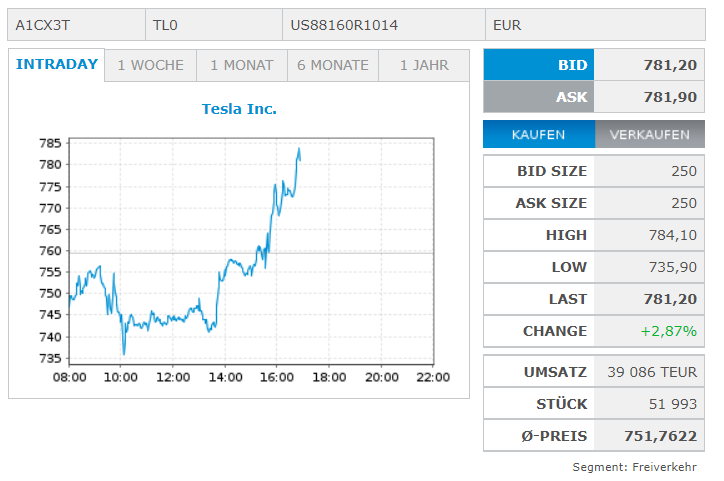Click the Tesla Inc. chart title
Viewport: 724px width, 481px height.
click(239, 109)
